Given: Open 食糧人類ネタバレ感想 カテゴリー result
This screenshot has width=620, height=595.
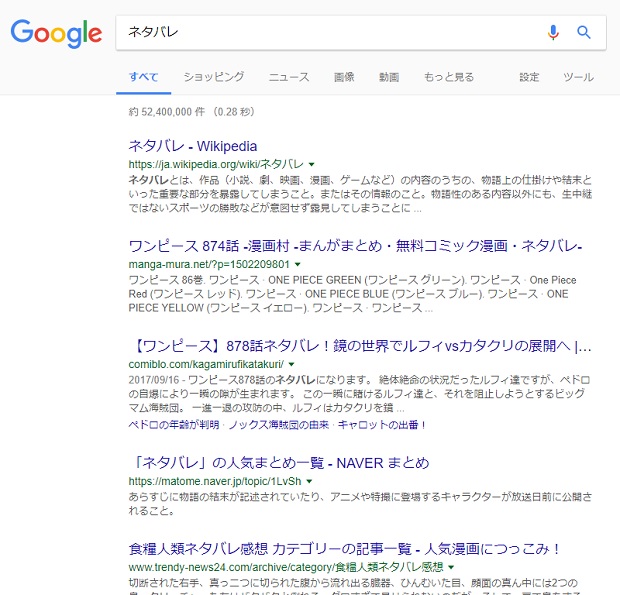Looking at the screenshot, I should [x=345, y=549].
